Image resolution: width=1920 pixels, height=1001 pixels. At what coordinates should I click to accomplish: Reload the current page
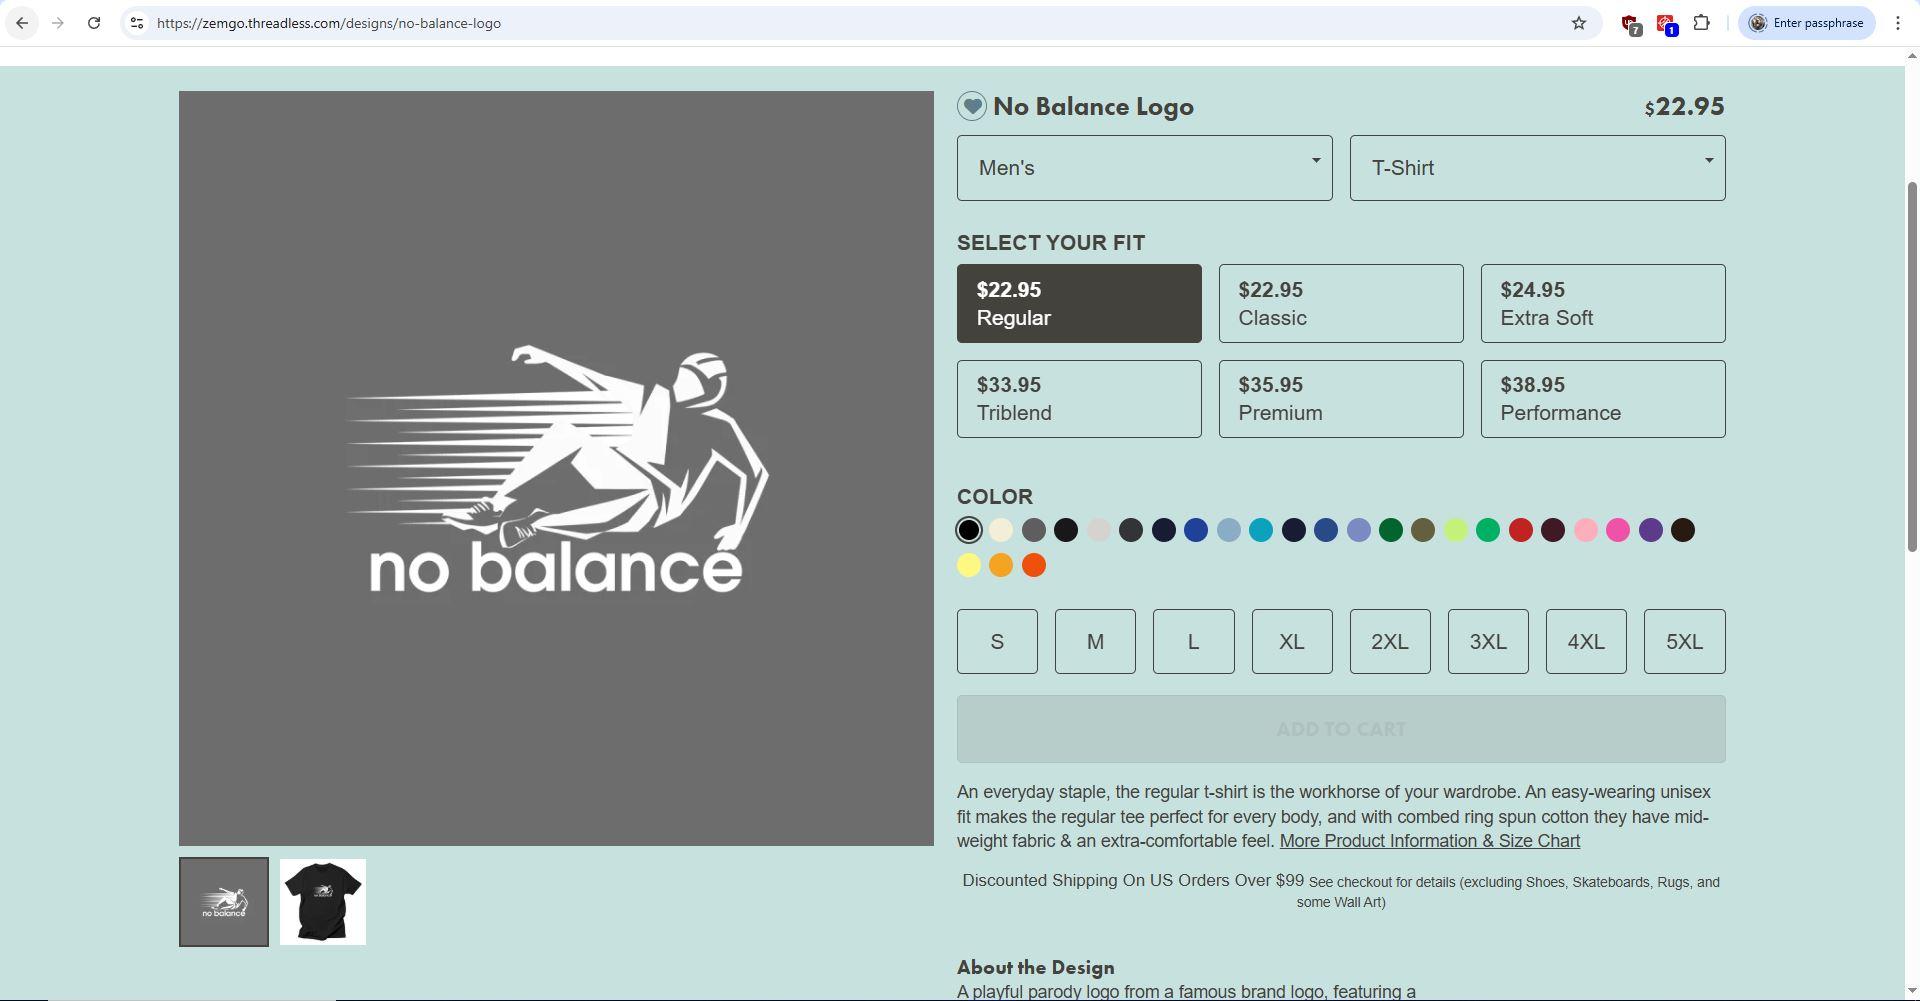[94, 23]
